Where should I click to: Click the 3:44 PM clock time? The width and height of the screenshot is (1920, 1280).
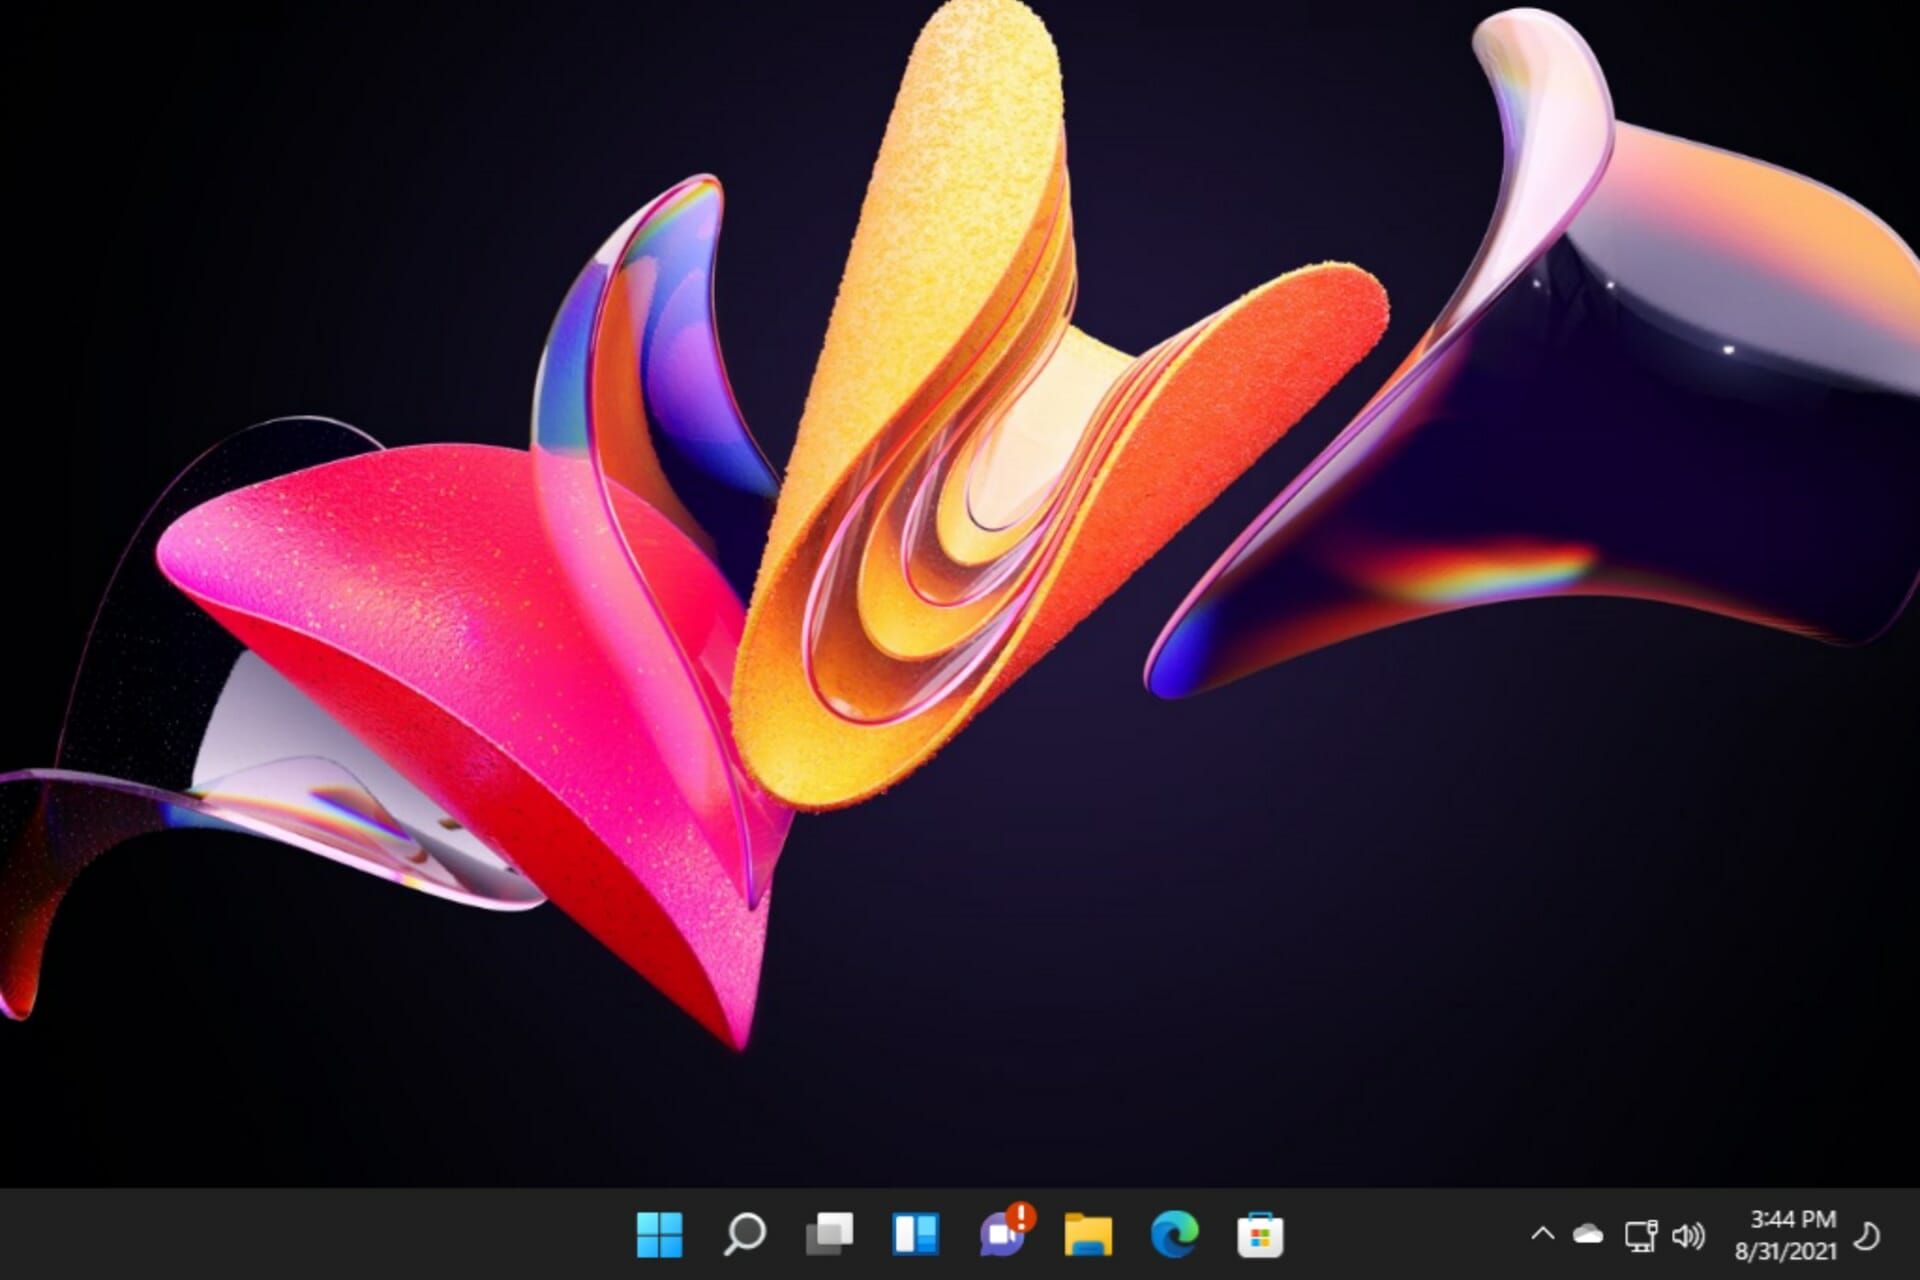1792,1219
